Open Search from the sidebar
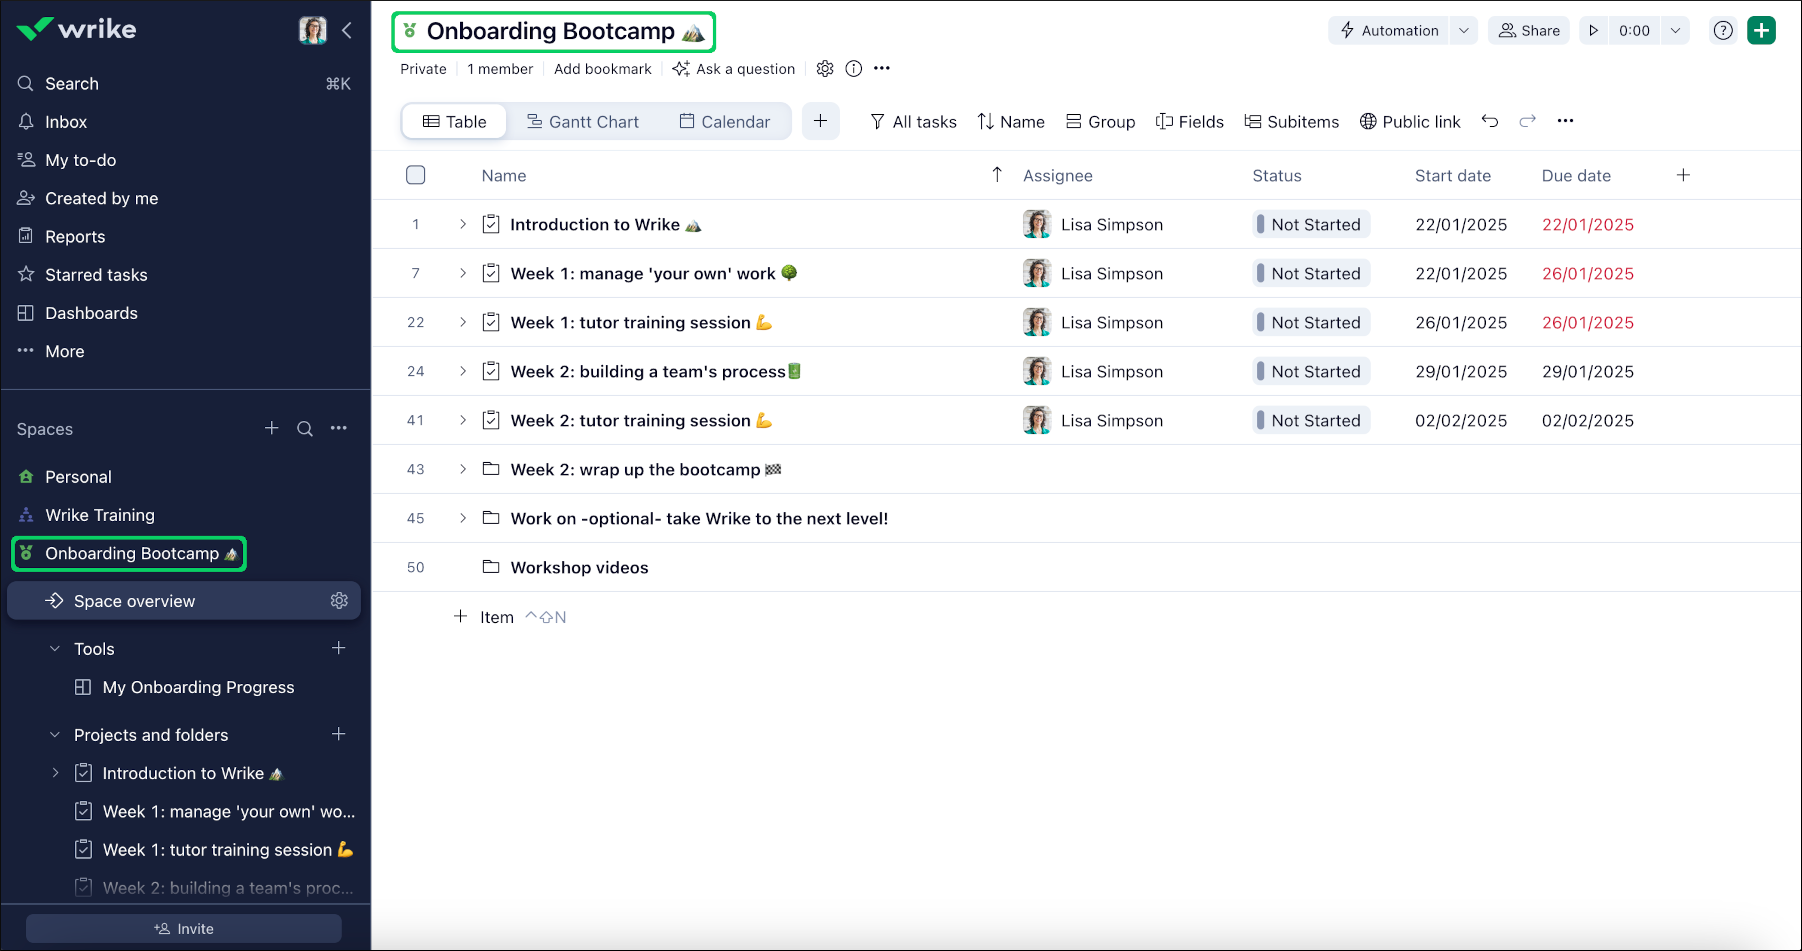Screen dimensions: 1802x951 click(71, 83)
